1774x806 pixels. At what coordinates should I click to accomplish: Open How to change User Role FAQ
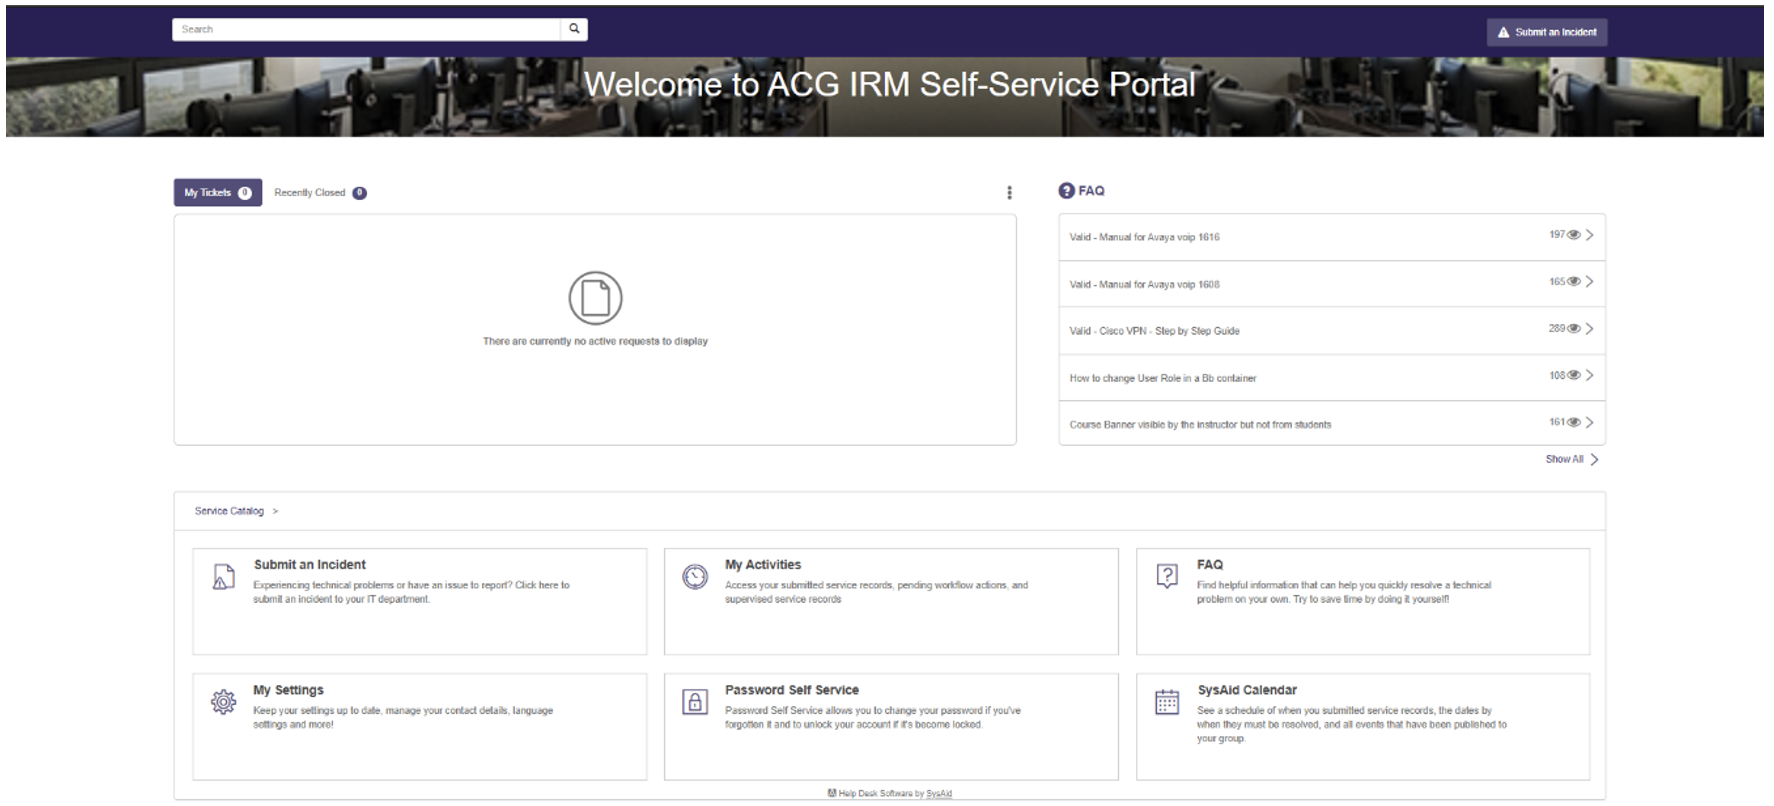tap(1332, 378)
